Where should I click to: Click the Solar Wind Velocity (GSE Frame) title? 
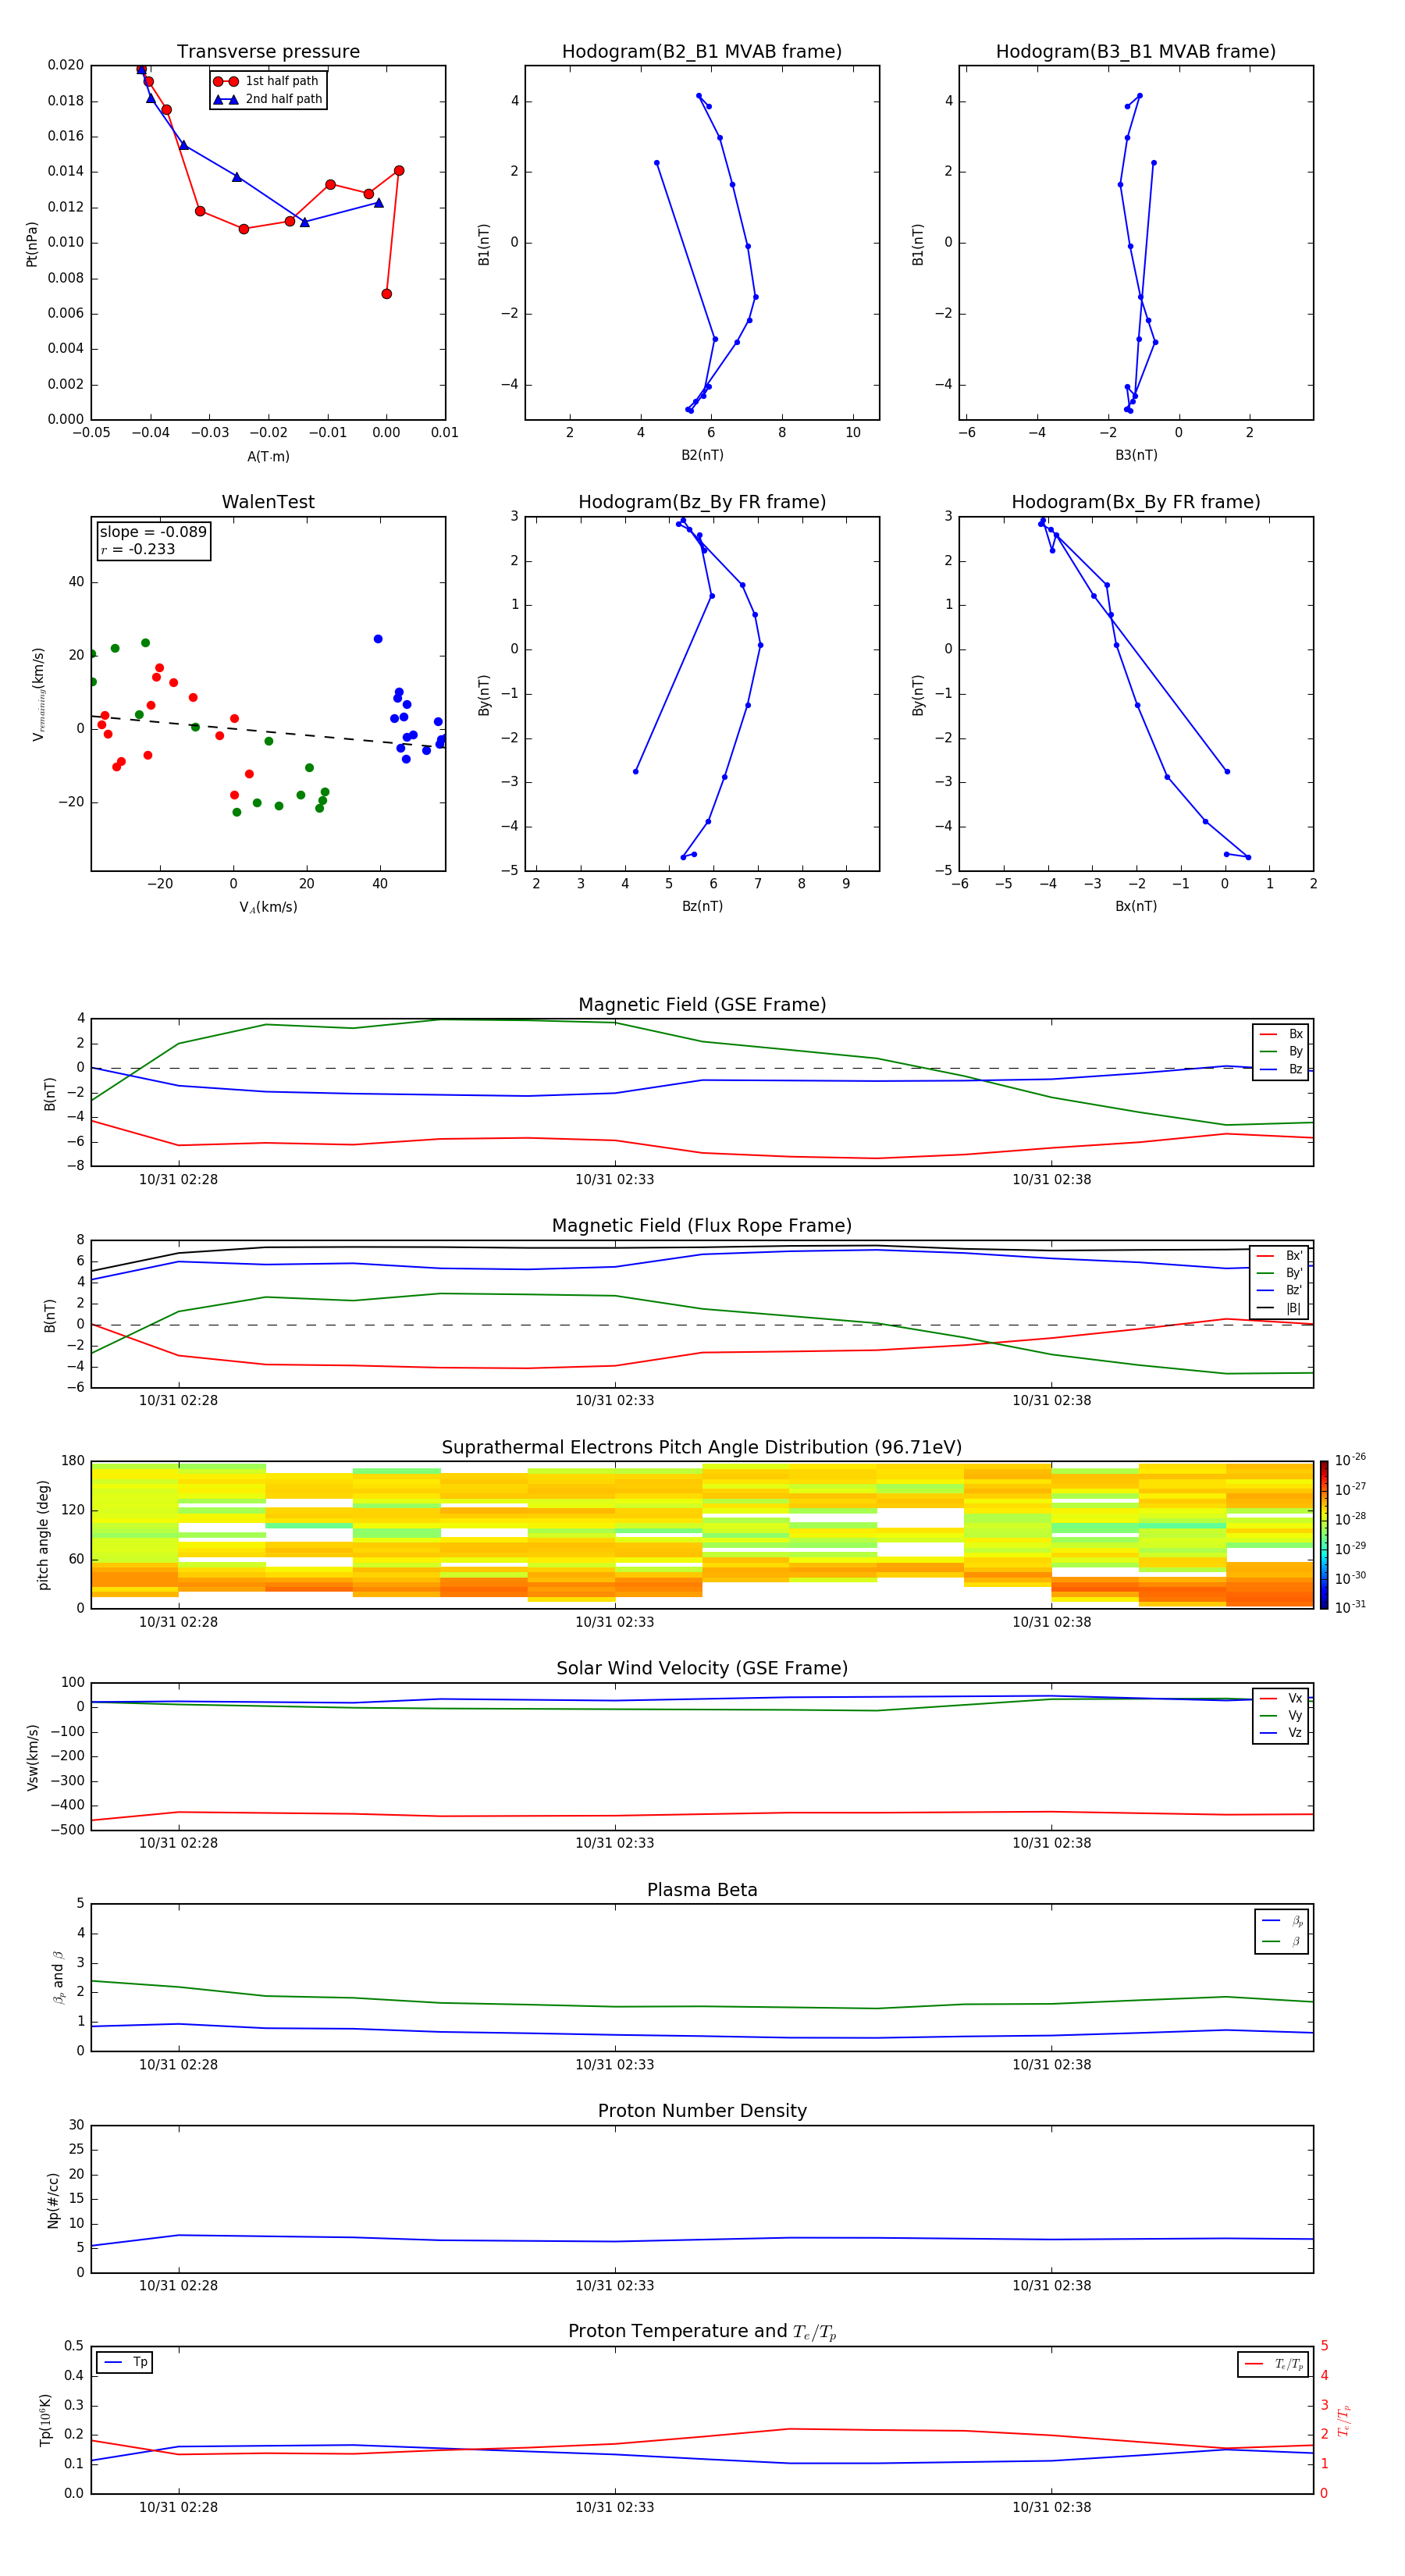[702, 1669]
